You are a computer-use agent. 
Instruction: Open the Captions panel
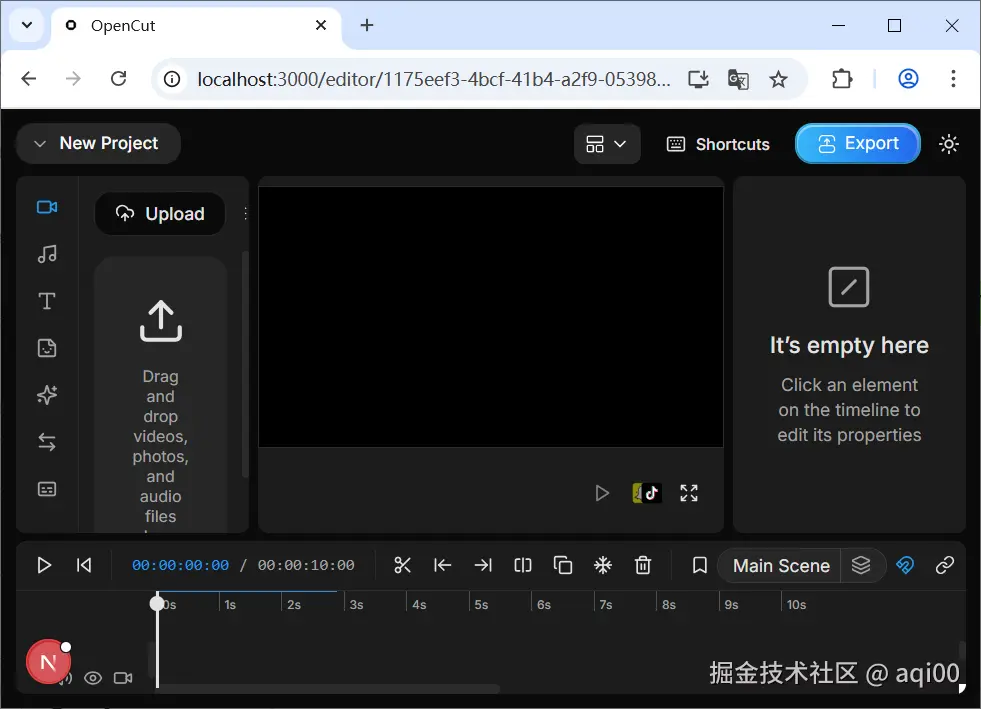click(x=46, y=488)
